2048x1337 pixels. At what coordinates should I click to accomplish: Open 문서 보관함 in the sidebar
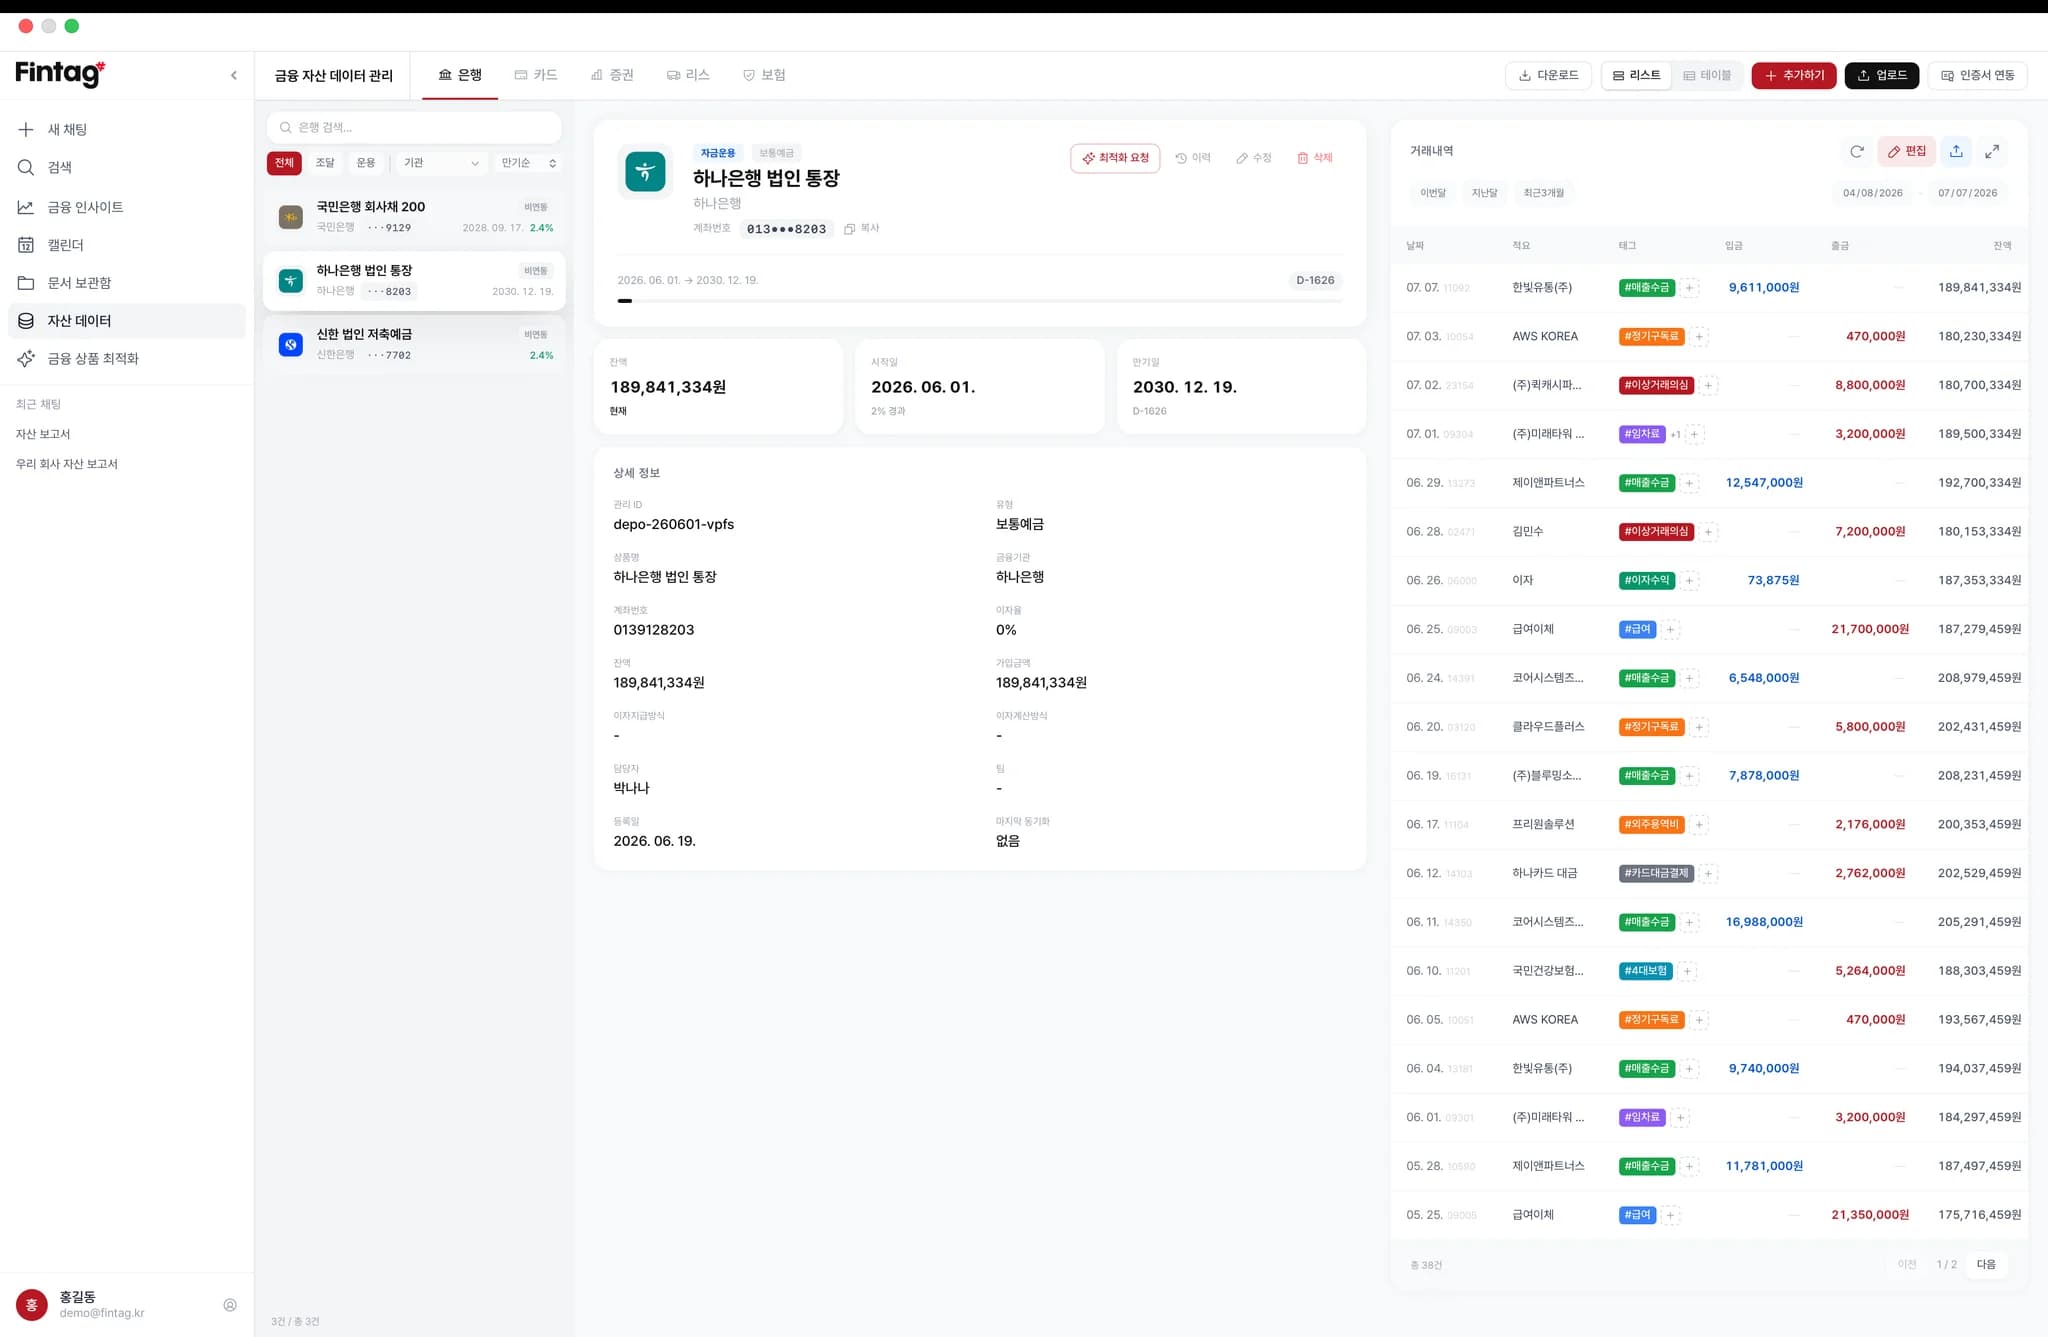[x=127, y=283]
